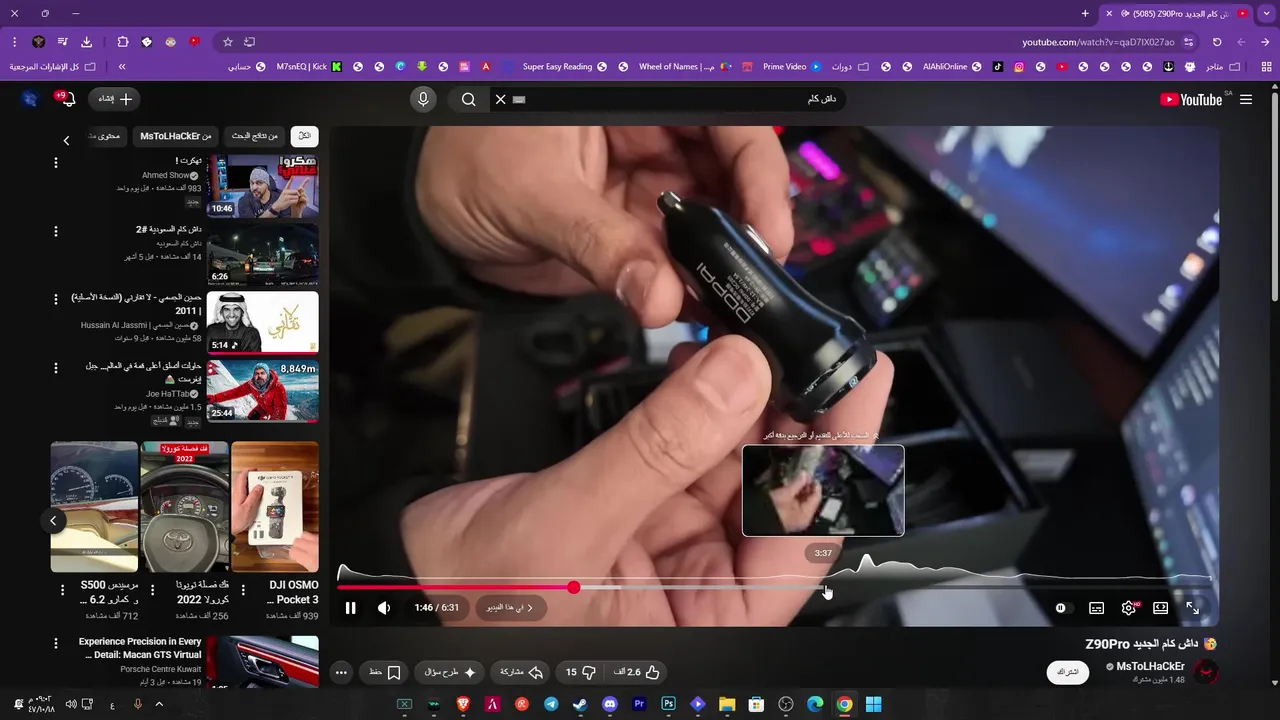This screenshot has height=720, width=1280.
Task: Open the Super Easy Reading bookmark
Action: tap(564, 67)
